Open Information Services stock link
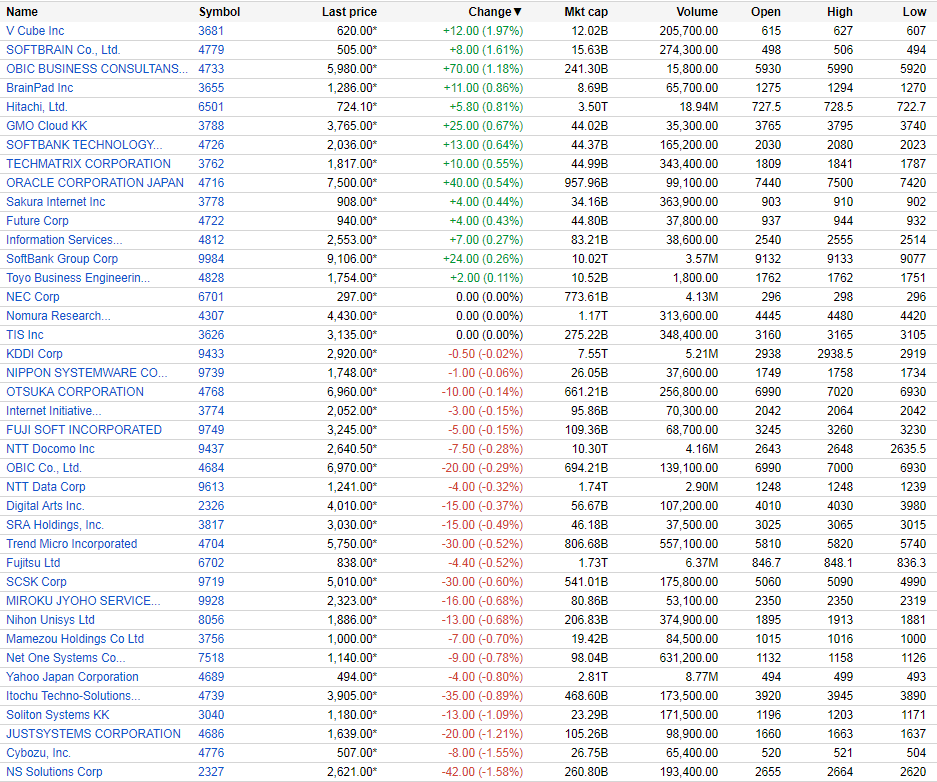 click(64, 240)
